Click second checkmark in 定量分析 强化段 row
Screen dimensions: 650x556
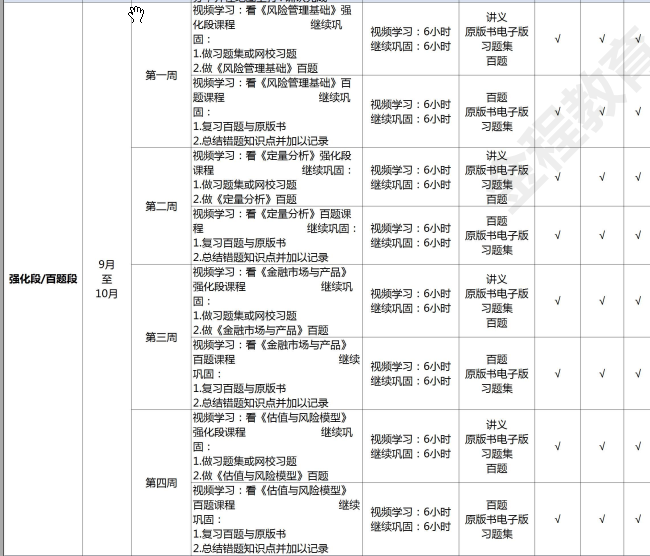602,177
